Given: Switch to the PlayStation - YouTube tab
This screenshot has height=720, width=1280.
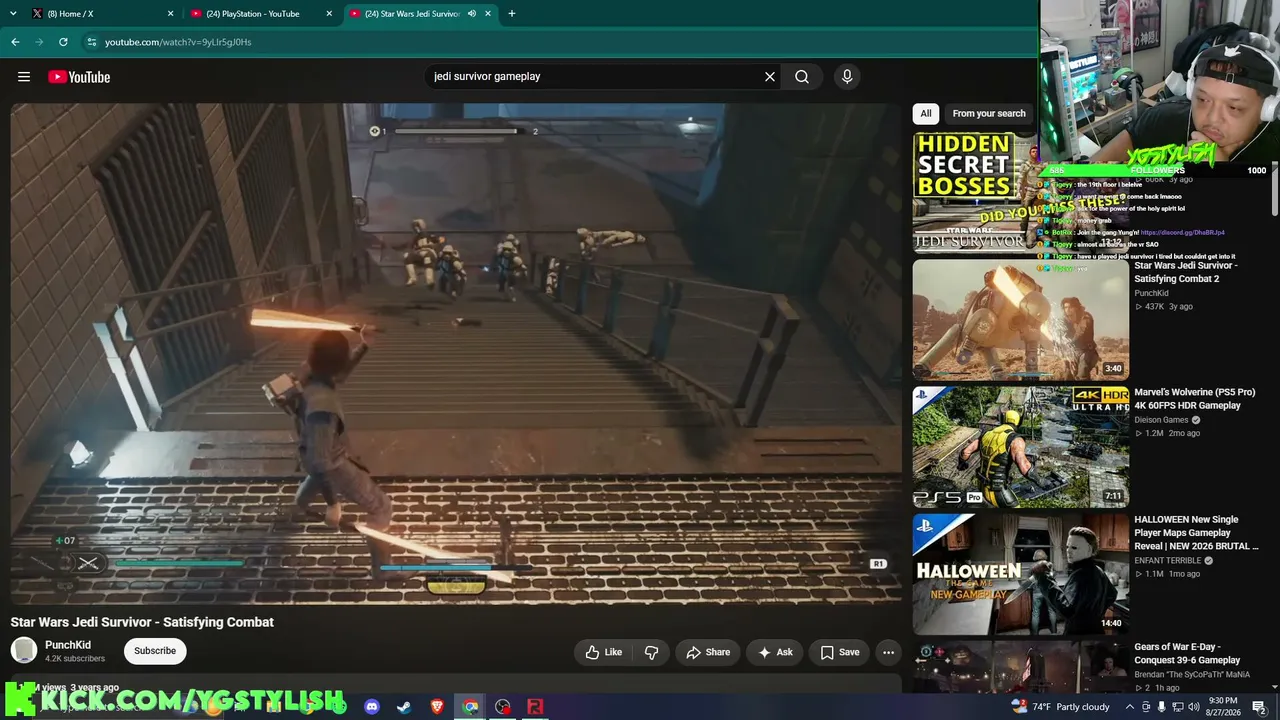Looking at the screenshot, I should (262, 14).
